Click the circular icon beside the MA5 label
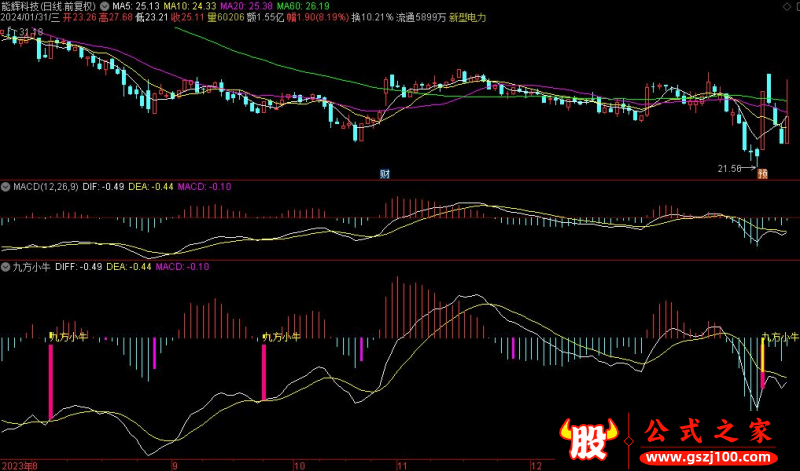 tap(105, 6)
